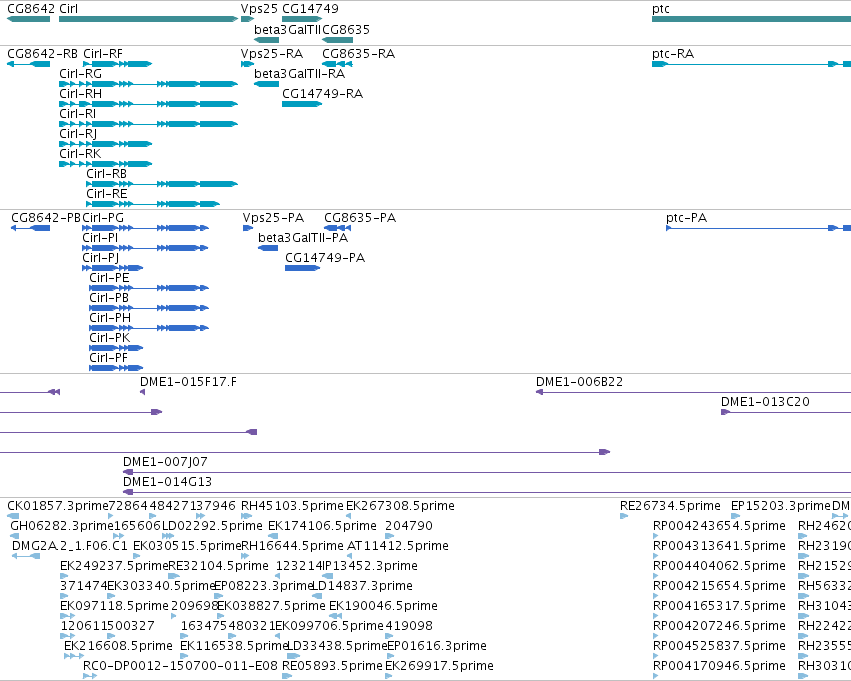Viewport: 851px width, 681px height.
Task: Select the Vps25-PA protein label
Action: tap(274, 218)
